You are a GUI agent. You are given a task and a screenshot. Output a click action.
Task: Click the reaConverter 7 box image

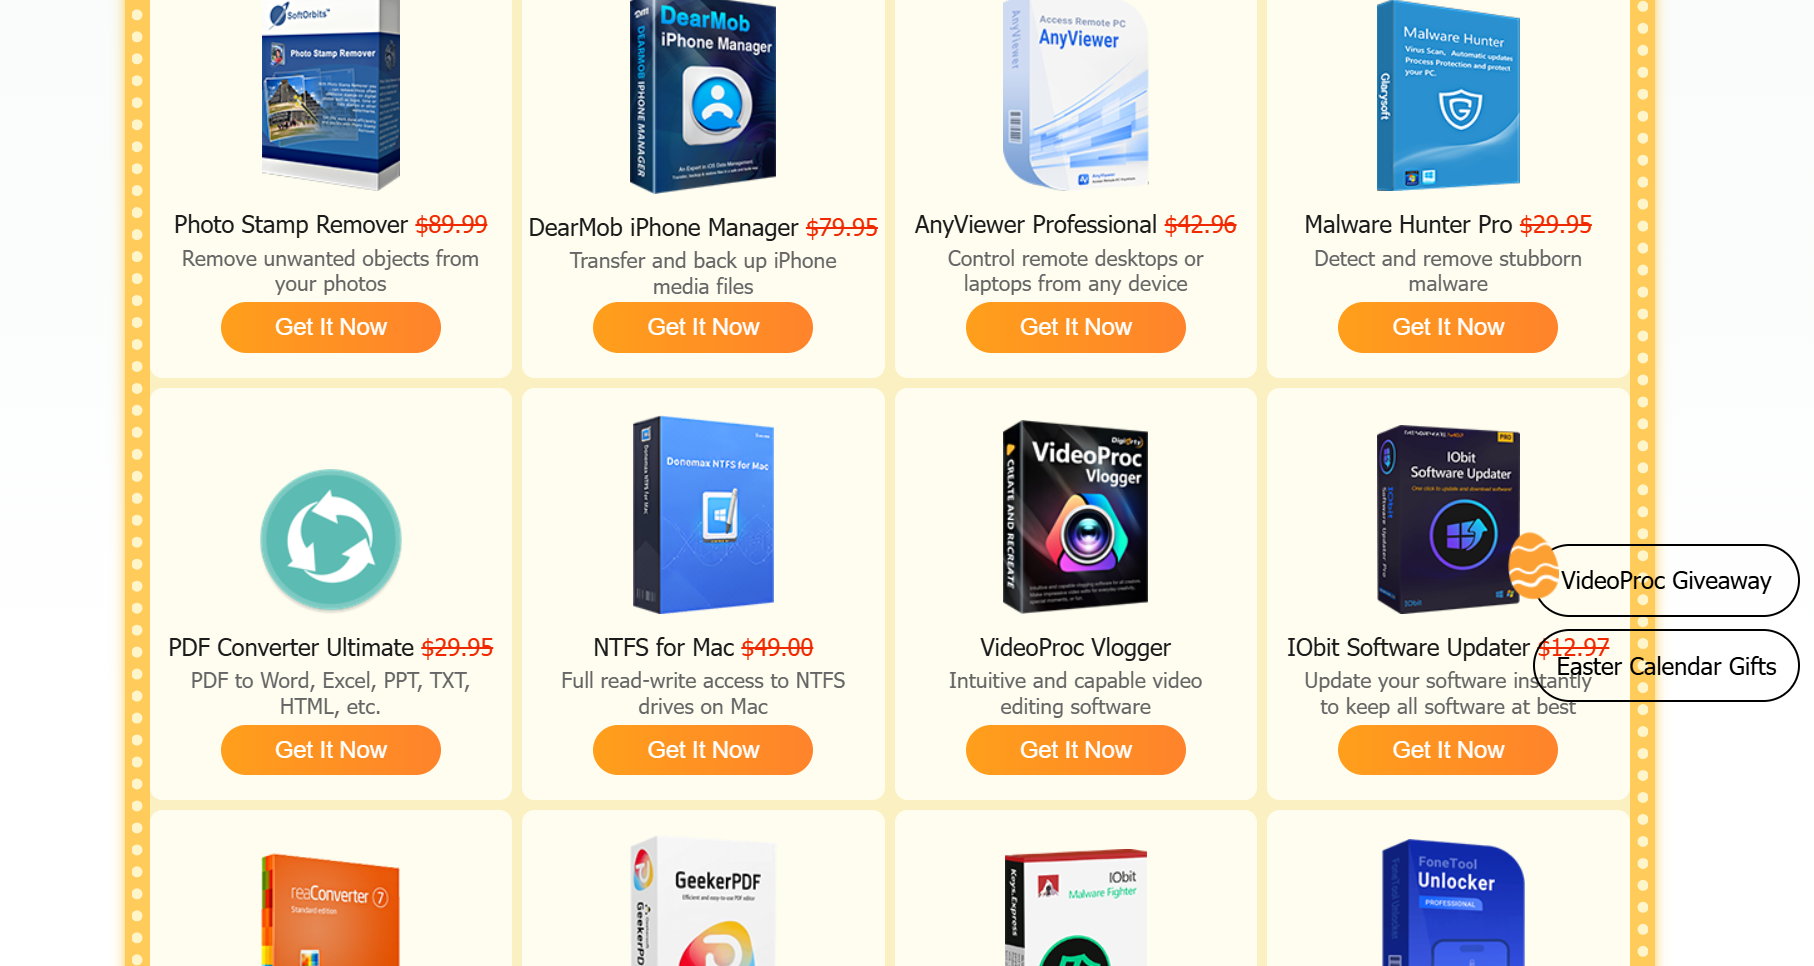(331, 910)
